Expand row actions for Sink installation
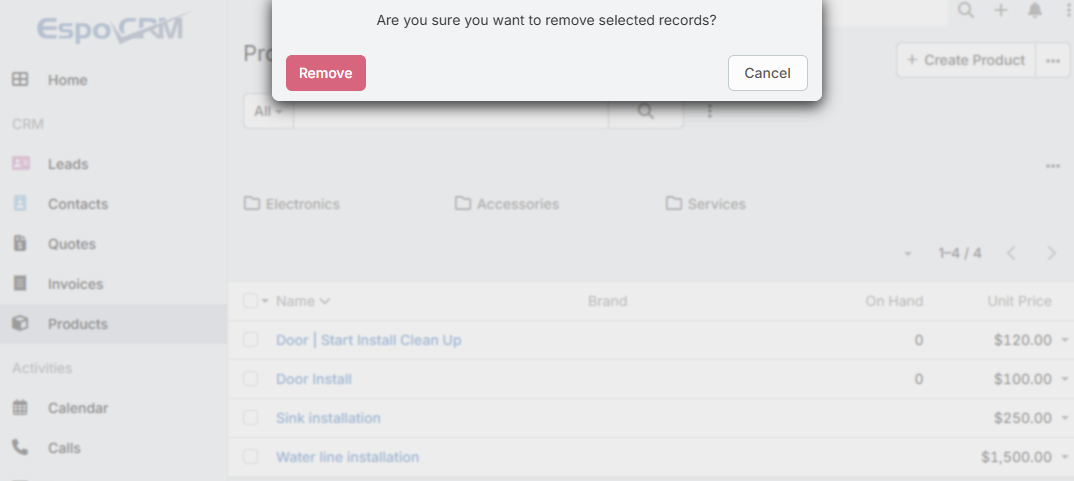1074x481 pixels. (1065, 419)
